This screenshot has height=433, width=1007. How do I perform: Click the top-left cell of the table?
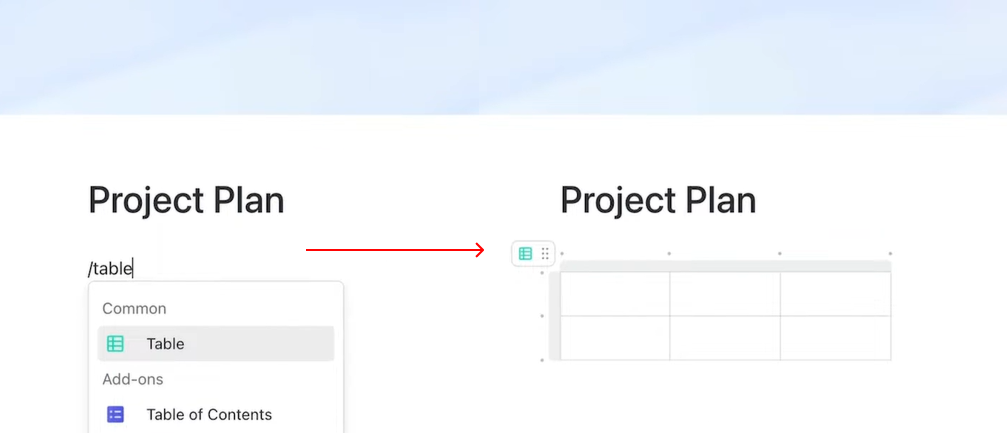(x=615, y=294)
